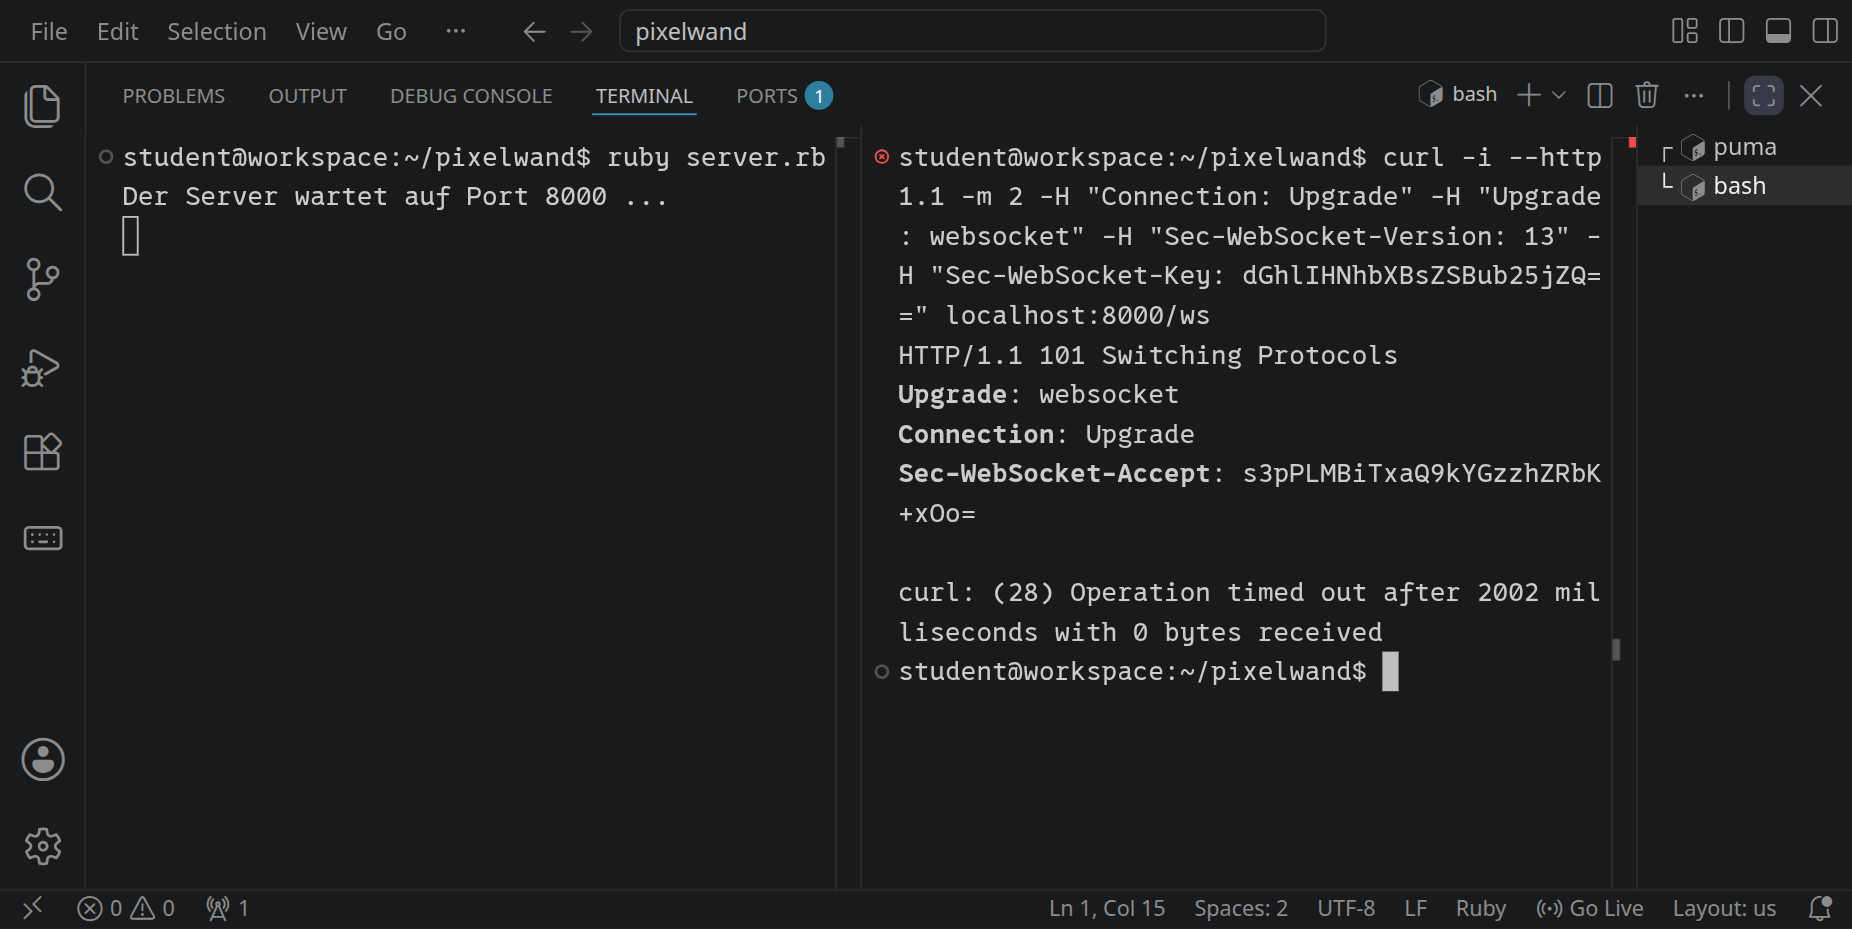Viewport: 1852px width, 929px height.
Task: Open notifications bell in status bar
Action: (x=1820, y=908)
